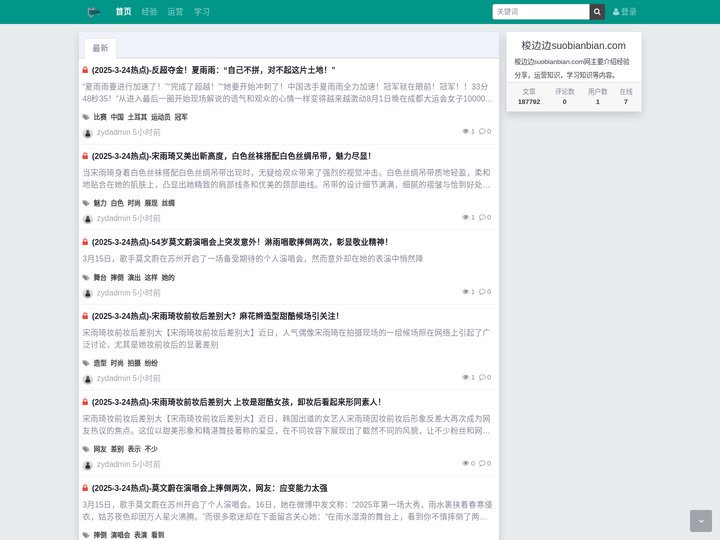The height and width of the screenshot is (540, 720).
Task: Select the 丝绸 tag
Action: 168,203
